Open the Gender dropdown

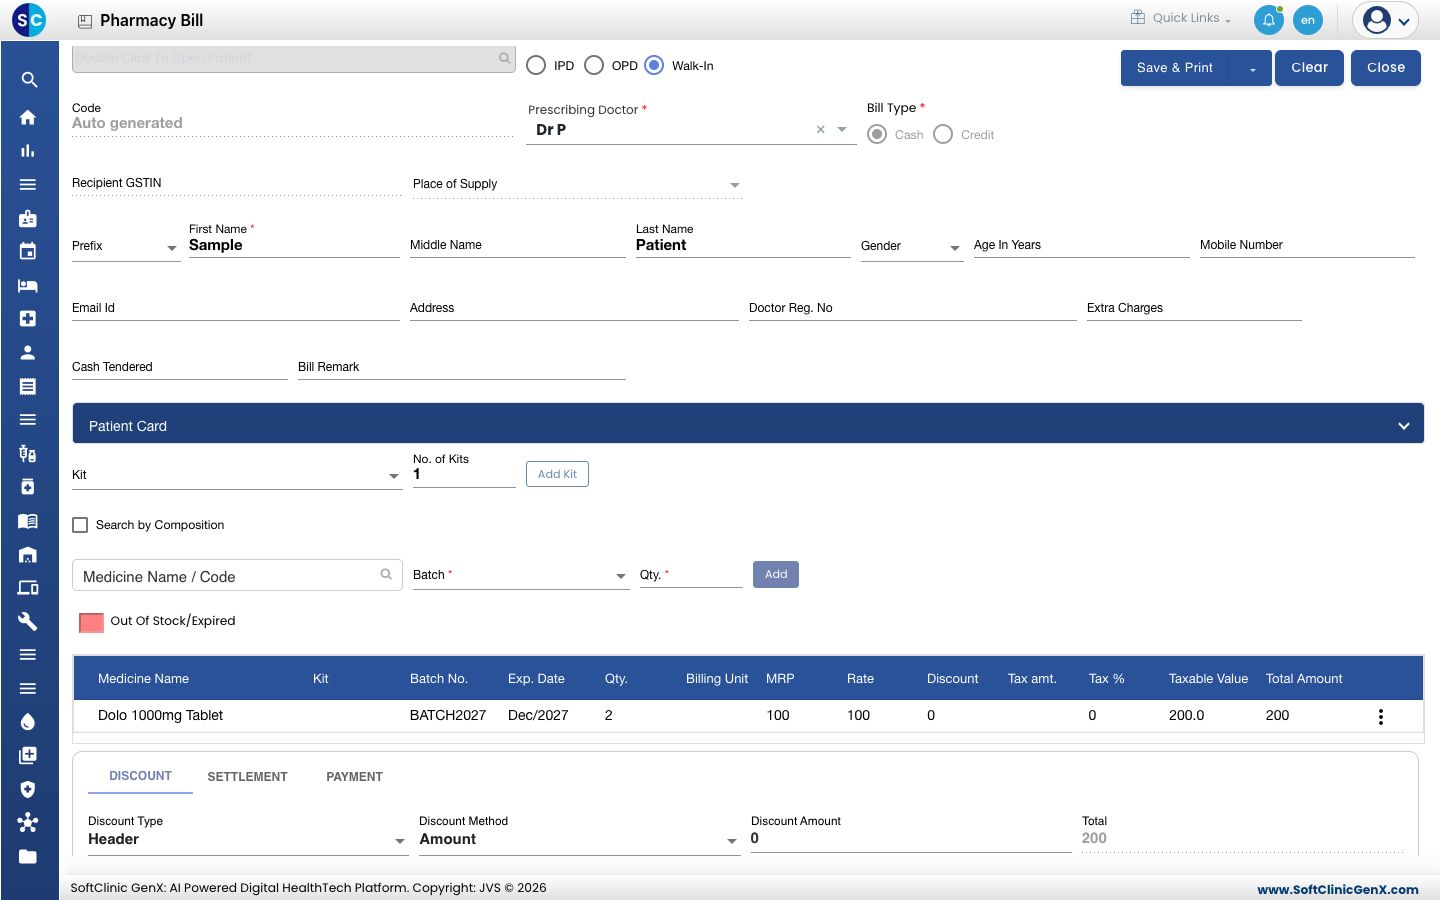pos(912,246)
